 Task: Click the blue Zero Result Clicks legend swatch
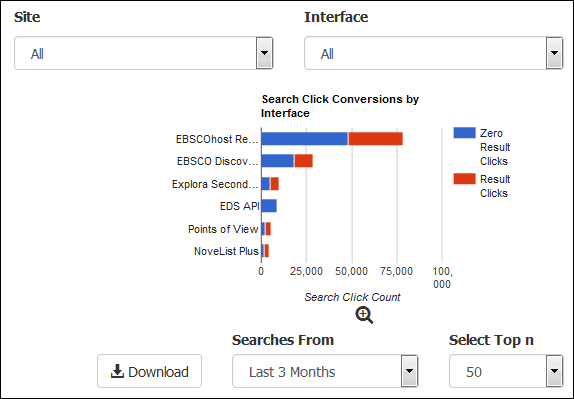464,133
